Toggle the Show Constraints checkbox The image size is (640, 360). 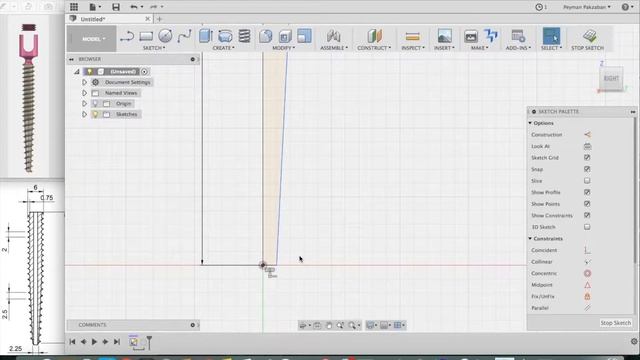point(587,215)
